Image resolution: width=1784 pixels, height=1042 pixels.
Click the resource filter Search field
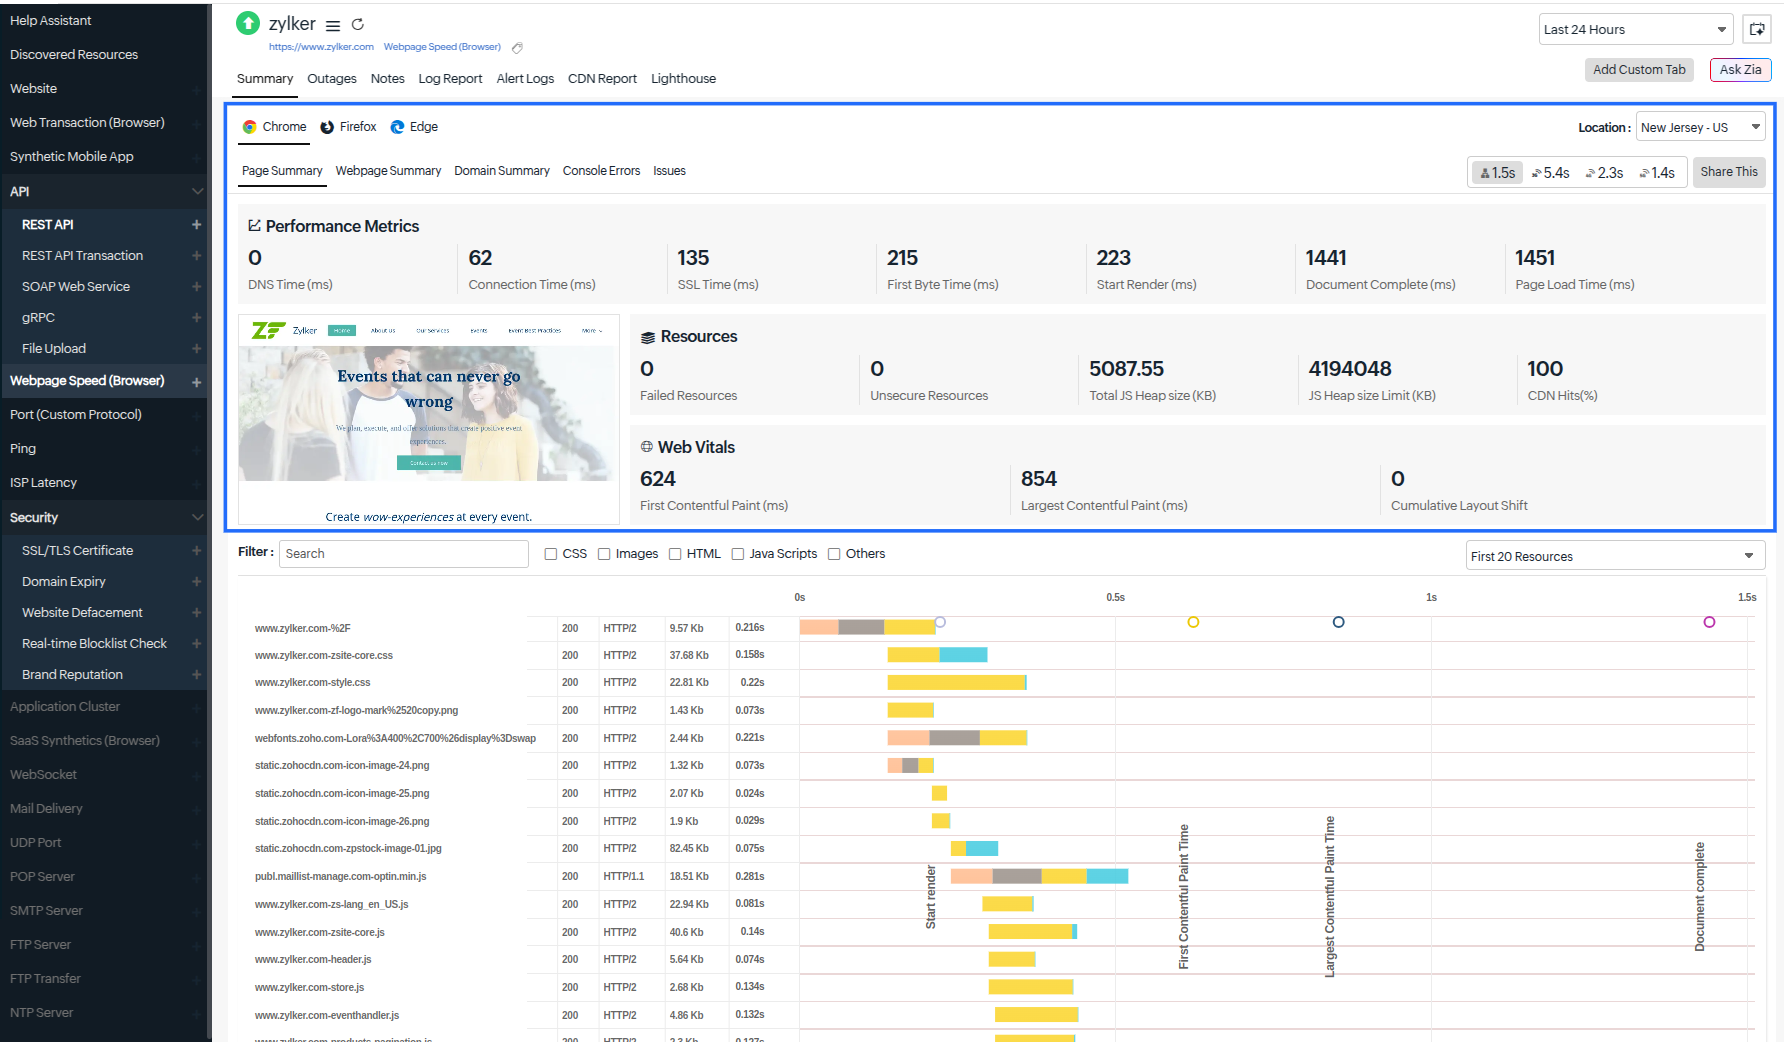pyautogui.click(x=403, y=554)
